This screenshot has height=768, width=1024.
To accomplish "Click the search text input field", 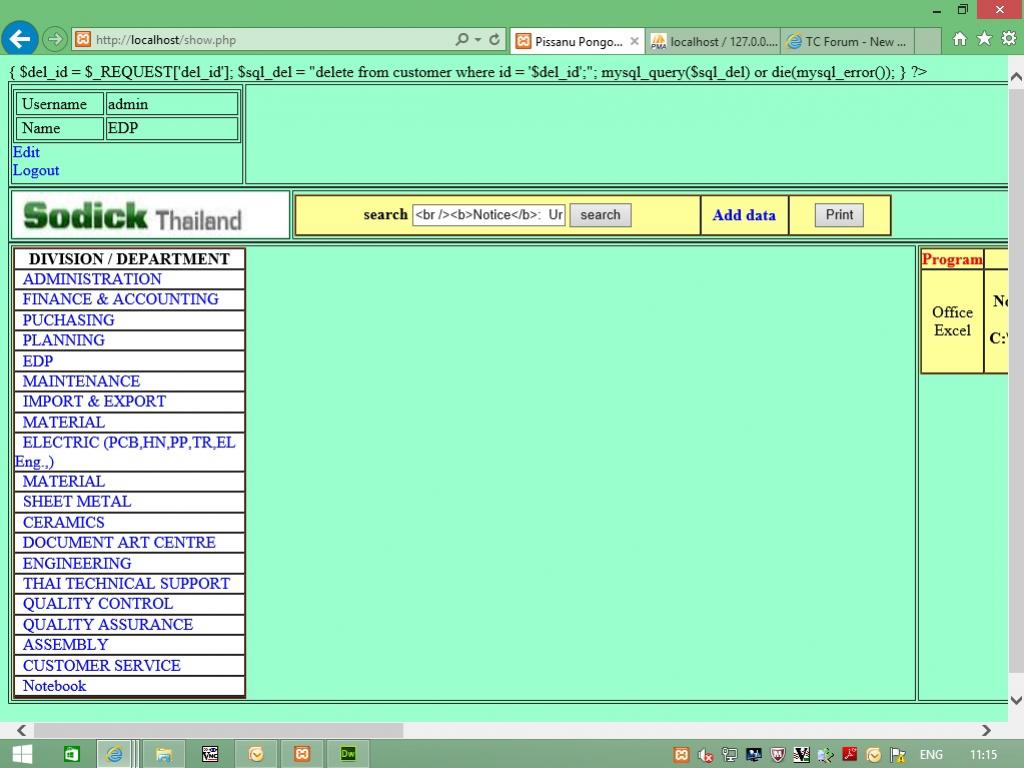I will tap(488, 215).
